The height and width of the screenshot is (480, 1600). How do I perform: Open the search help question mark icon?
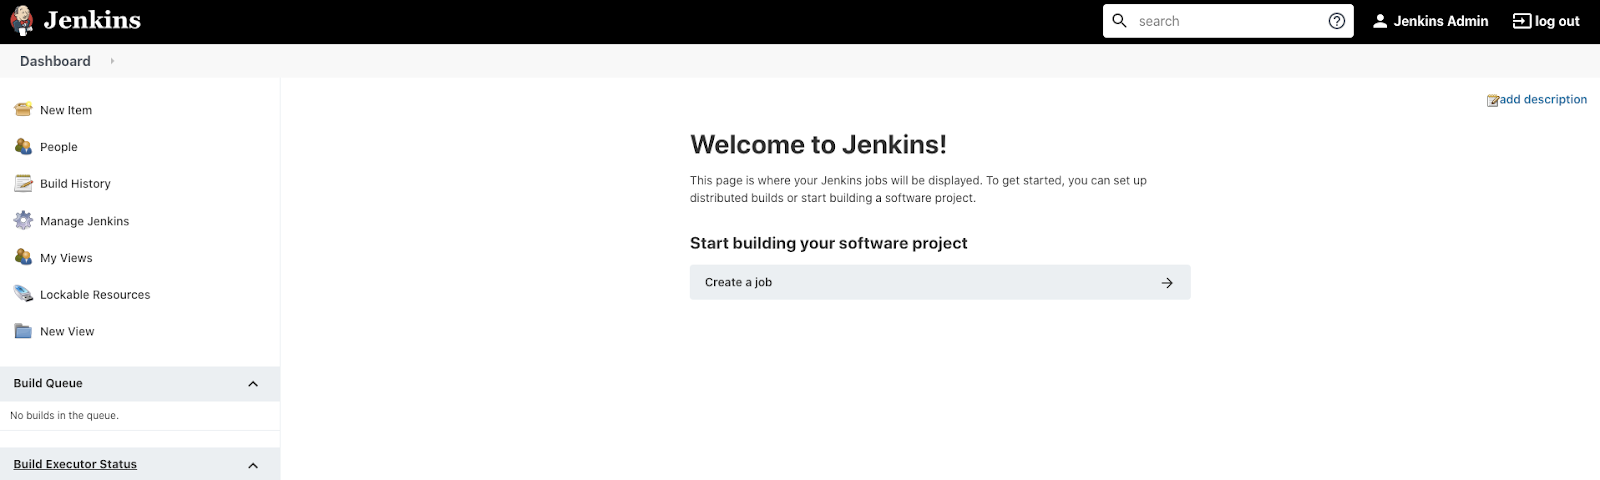pyautogui.click(x=1336, y=21)
